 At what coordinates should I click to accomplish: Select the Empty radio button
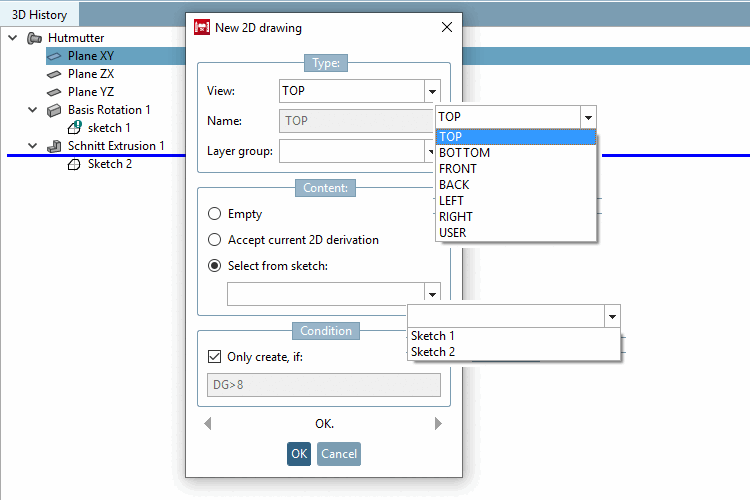tap(214, 213)
